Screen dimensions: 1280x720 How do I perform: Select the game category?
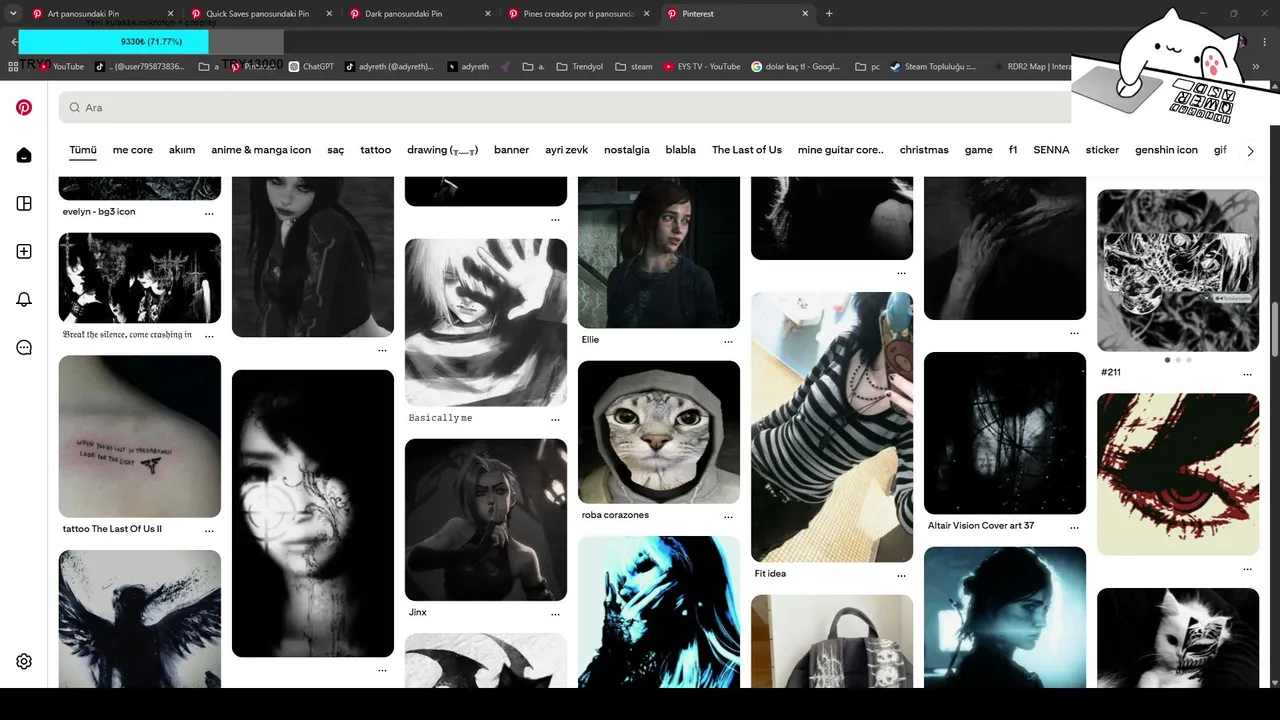pos(979,150)
